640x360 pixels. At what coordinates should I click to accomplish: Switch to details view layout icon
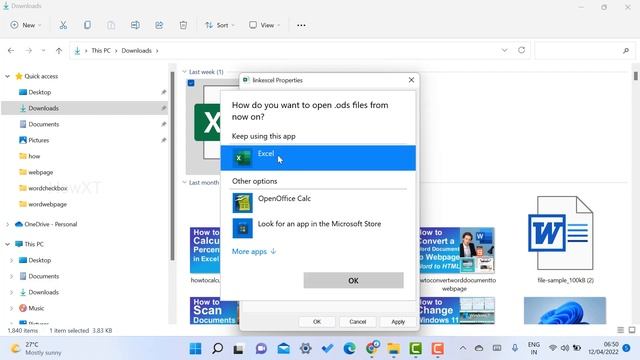click(620, 330)
